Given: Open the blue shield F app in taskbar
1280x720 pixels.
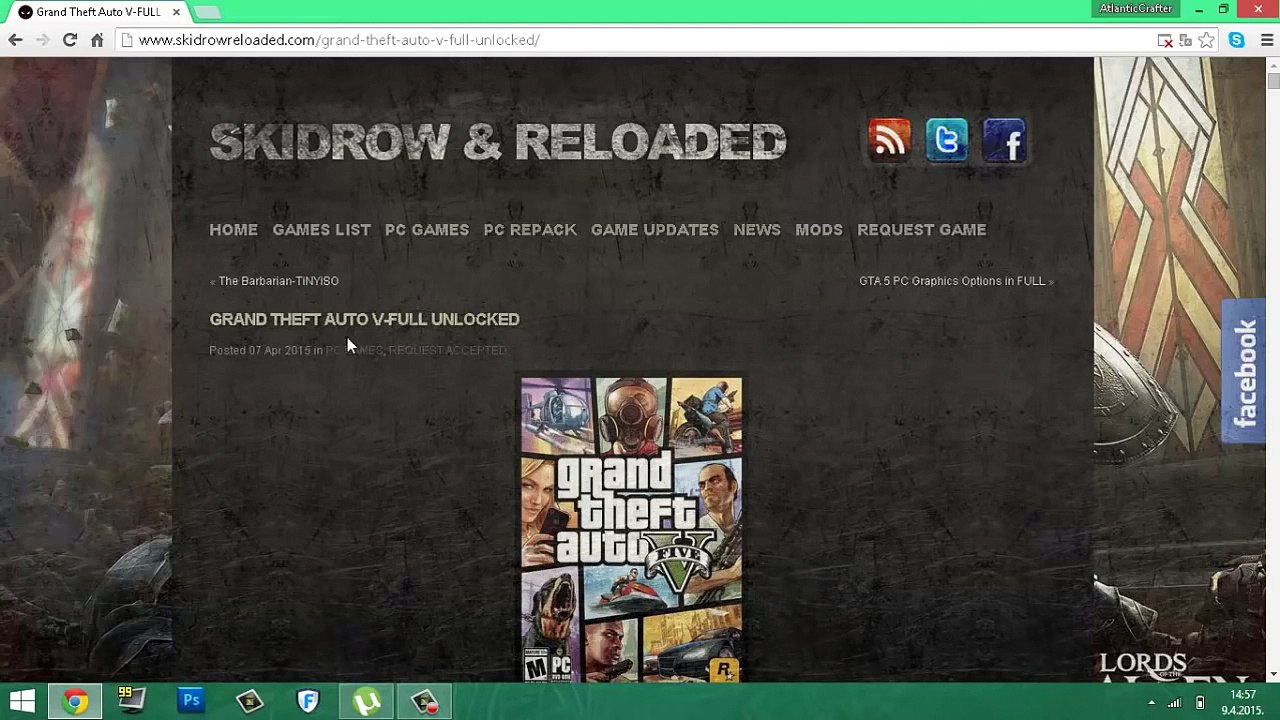Looking at the screenshot, I should point(308,701).
